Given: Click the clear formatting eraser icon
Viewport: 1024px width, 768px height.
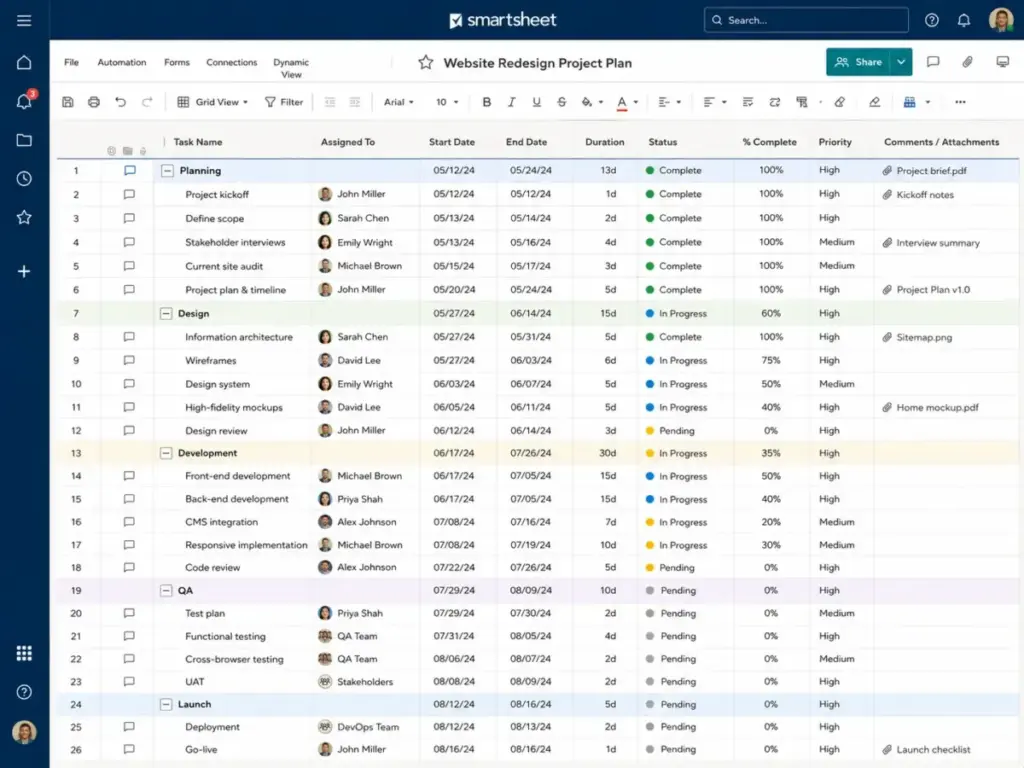Looking at the screenshot, I should click(x=840, y=102).
